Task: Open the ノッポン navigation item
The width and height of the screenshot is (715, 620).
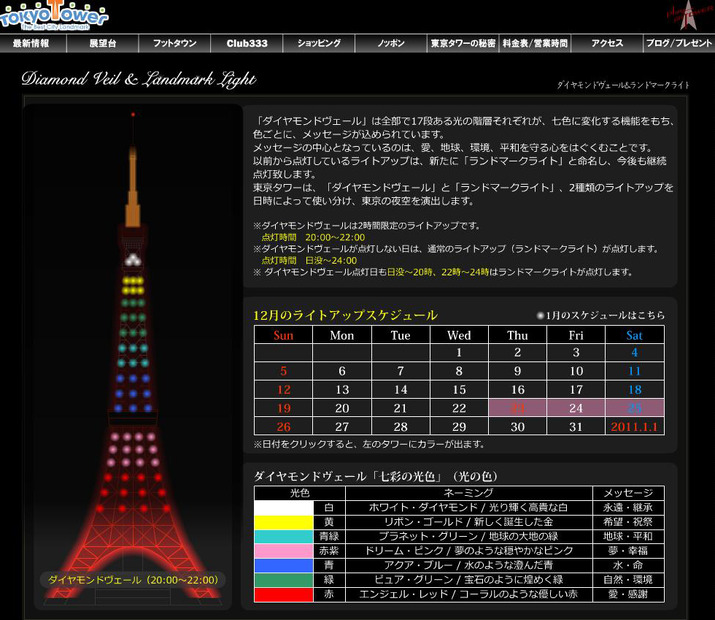Action: (391, 43)
